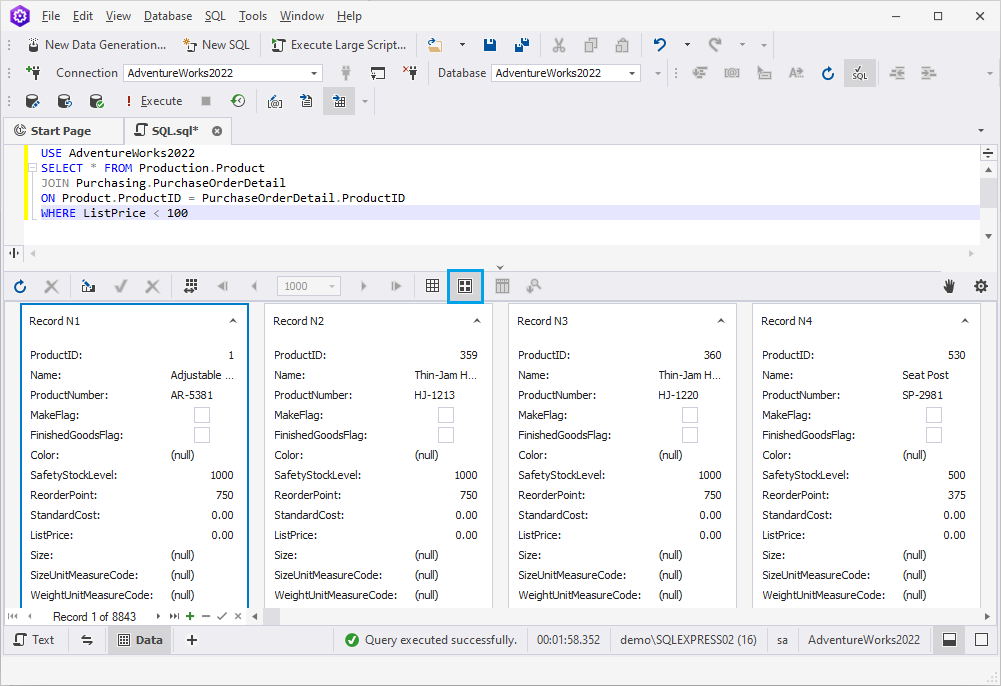Image resolution: width=1001 pixels, height=686 pixels.
Task: Click the Undo arrow icon
Action: pyautogui.click(x=659, y=45)
